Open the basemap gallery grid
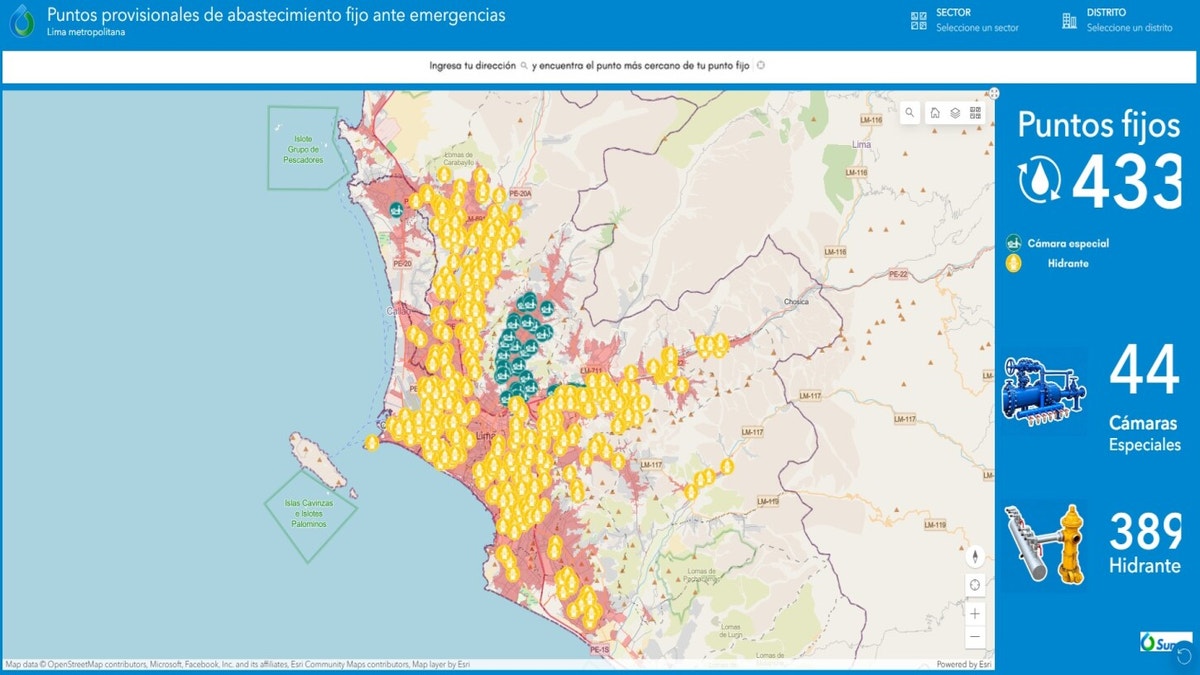 coord(975,113)
